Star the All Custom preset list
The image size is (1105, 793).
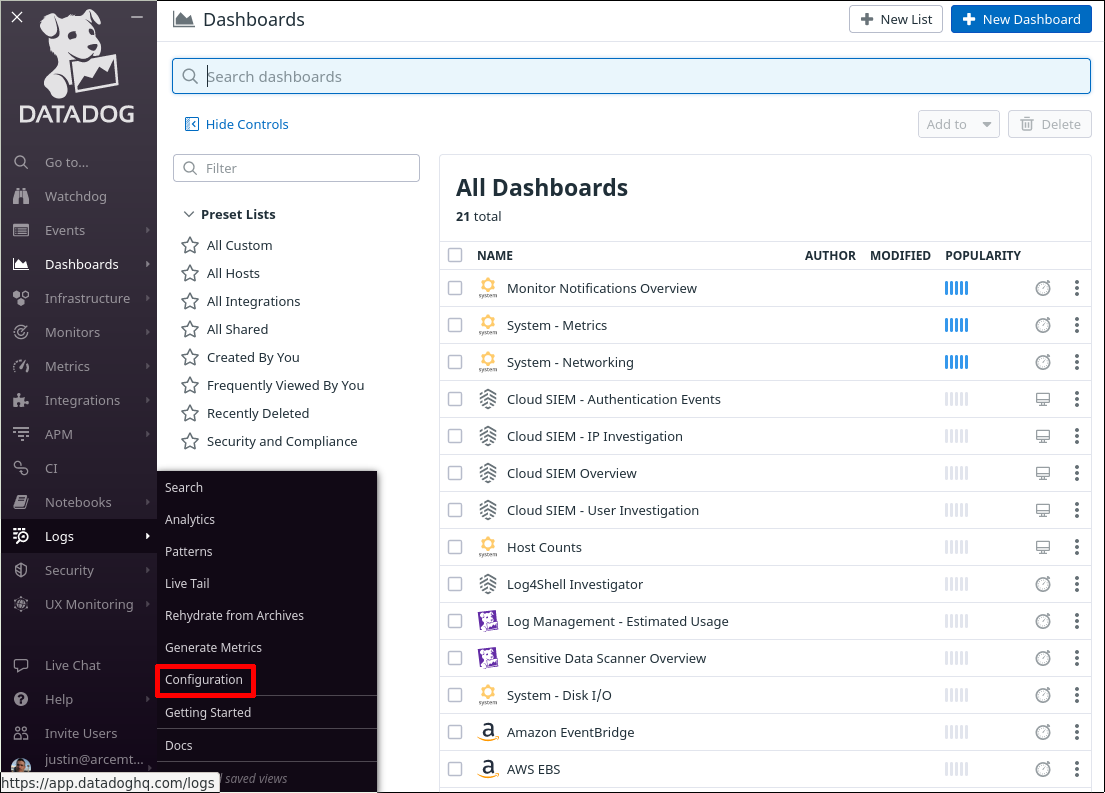[x=190, y=245]
